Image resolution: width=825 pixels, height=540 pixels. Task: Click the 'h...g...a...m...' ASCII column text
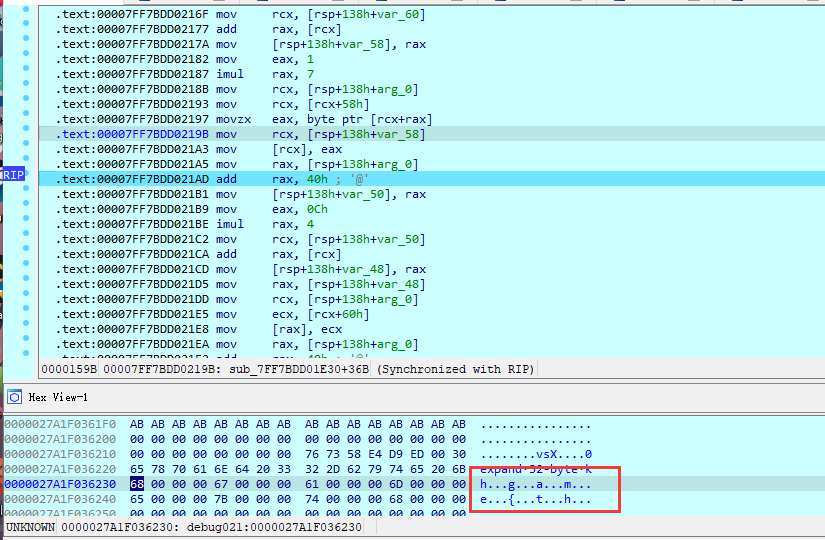[536, 483]
